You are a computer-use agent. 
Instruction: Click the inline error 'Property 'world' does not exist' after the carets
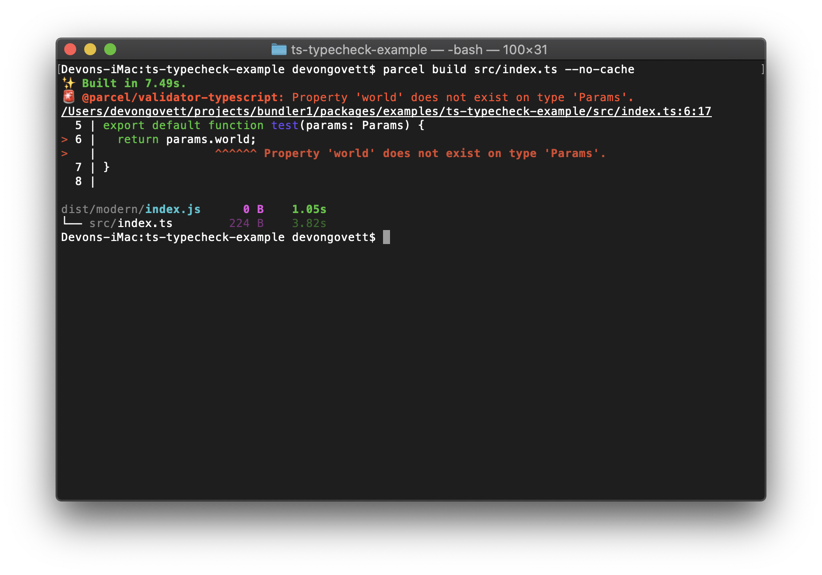435,154
